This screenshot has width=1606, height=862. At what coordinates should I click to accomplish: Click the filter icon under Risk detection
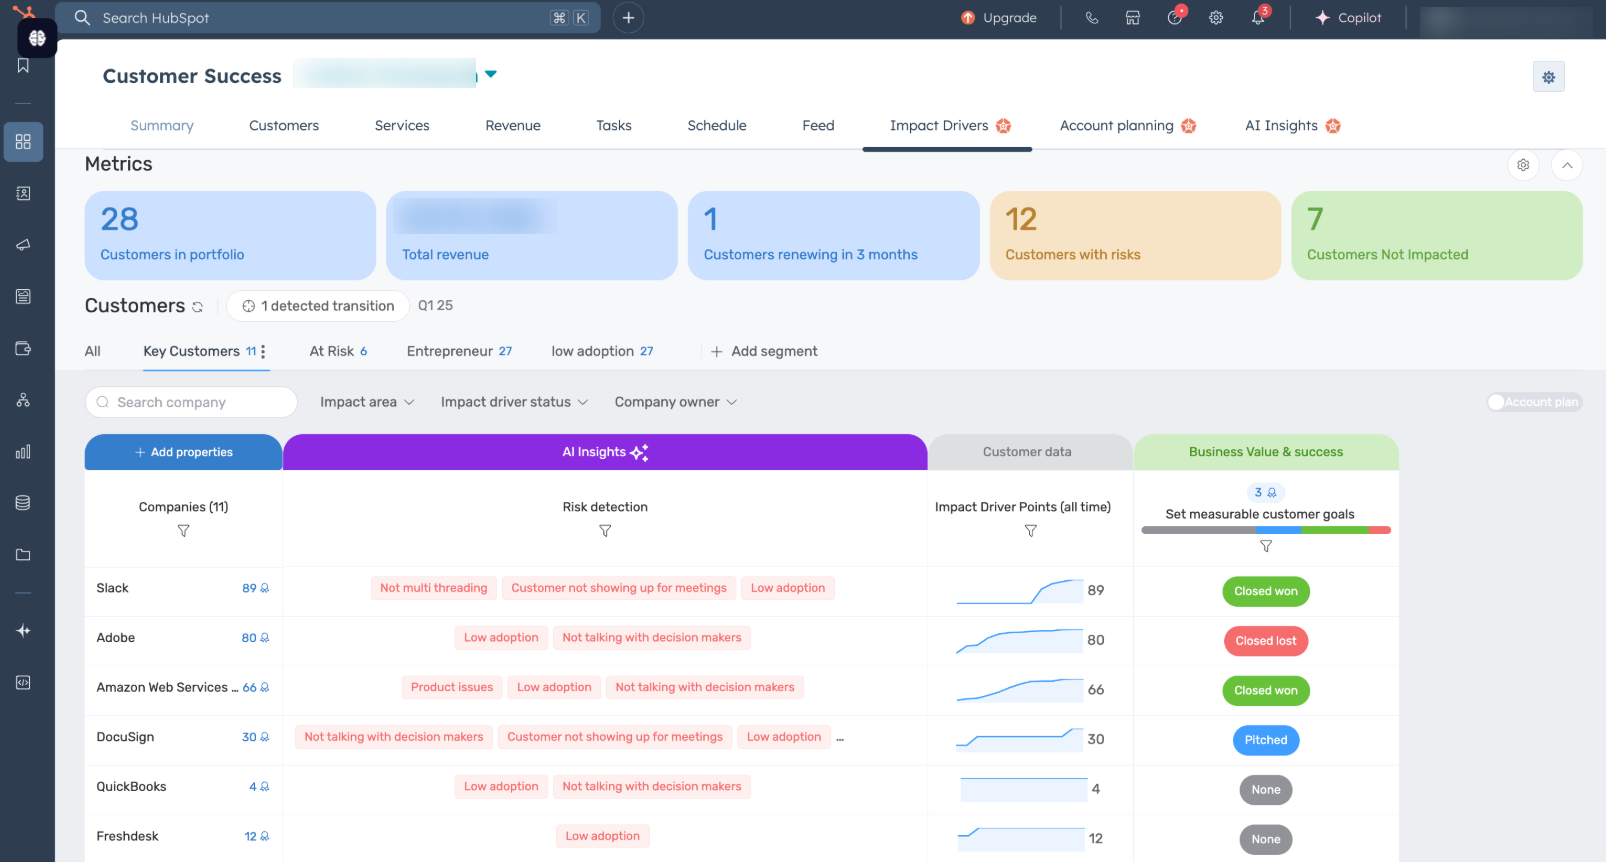click(605, 531)
